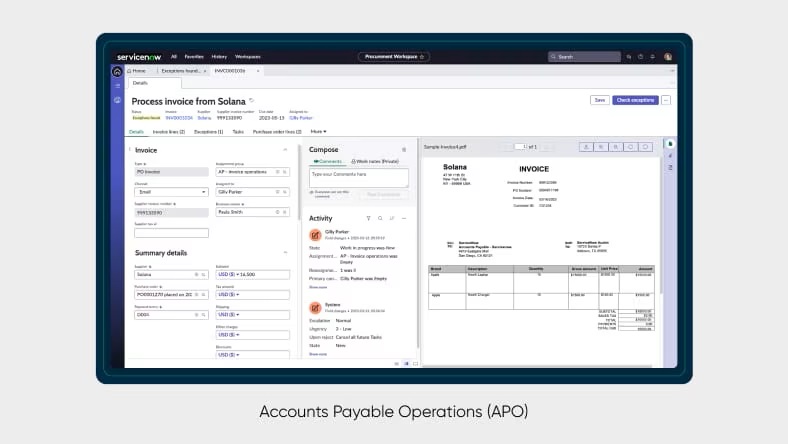Favorite Procurement Workspace with the star icon
This screenshot has height=444, width=788.
coord(422,57)
